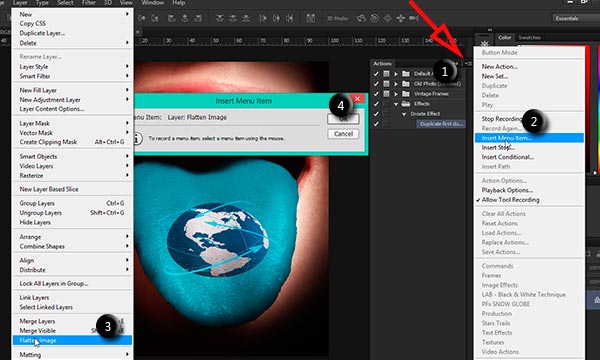Close the Insert Menu Item dialog
The height and width of the screenshot is (360, 600).
pyautogui.click(x=357, y=99)
